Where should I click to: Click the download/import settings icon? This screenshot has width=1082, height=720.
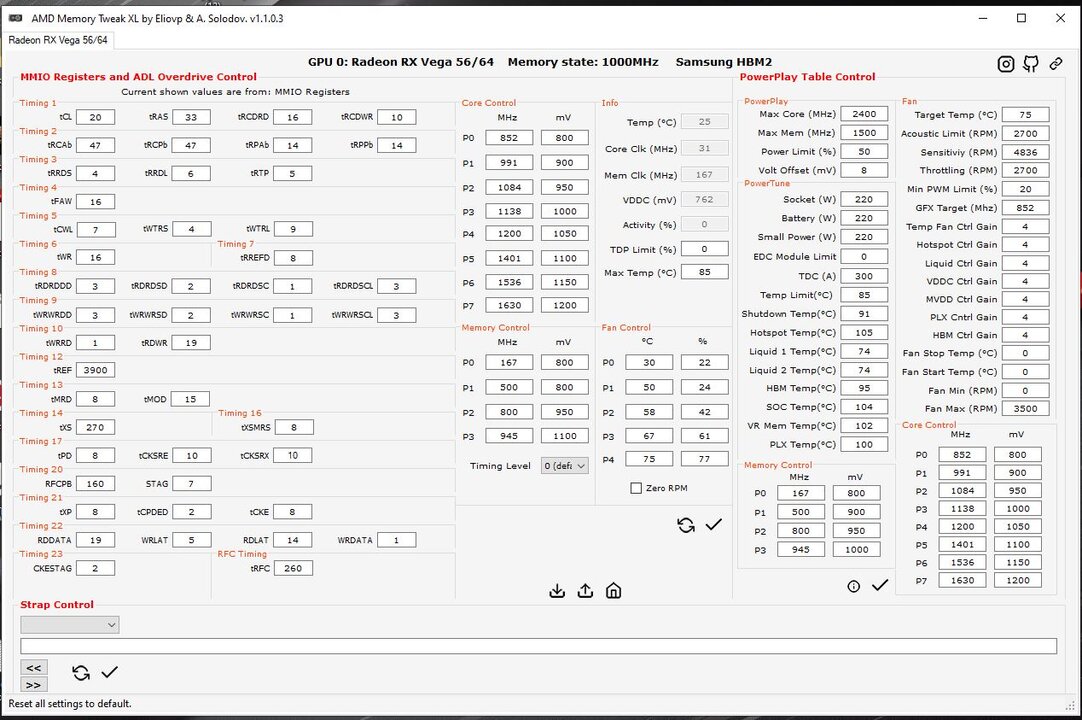tap(557, 591)
